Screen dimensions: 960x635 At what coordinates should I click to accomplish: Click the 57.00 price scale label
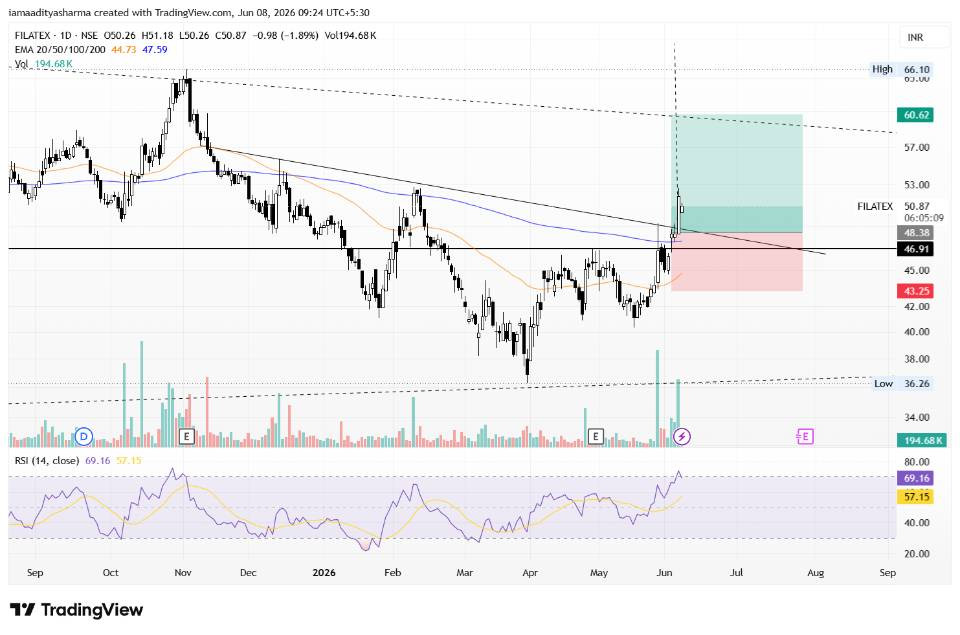pyautogui.click(x=917, y=148)
